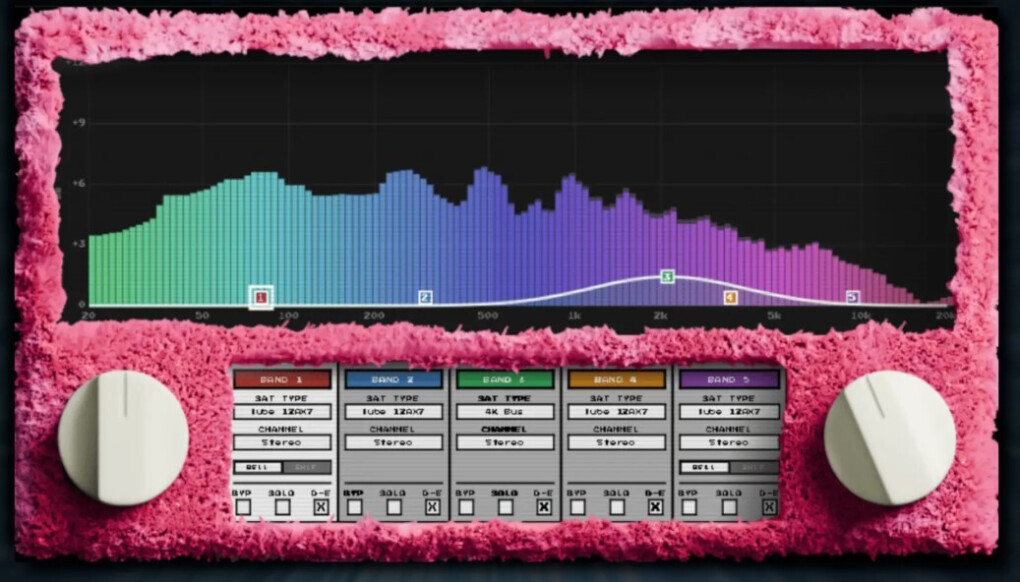Open the 4K Bus saturation type dropdown

pyautogui.click(x=505, y=412)
